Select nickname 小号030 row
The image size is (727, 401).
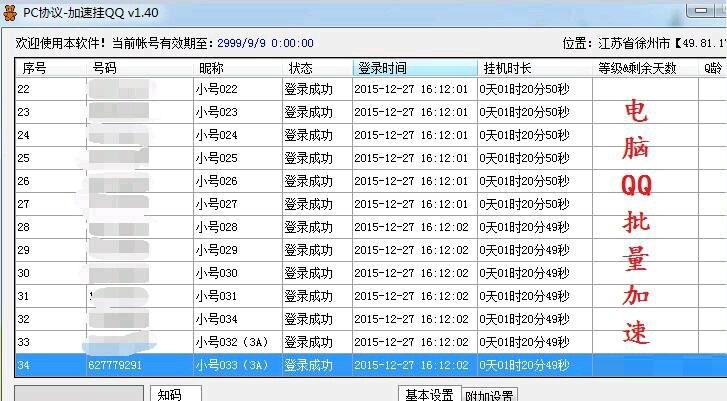point(217,273)
